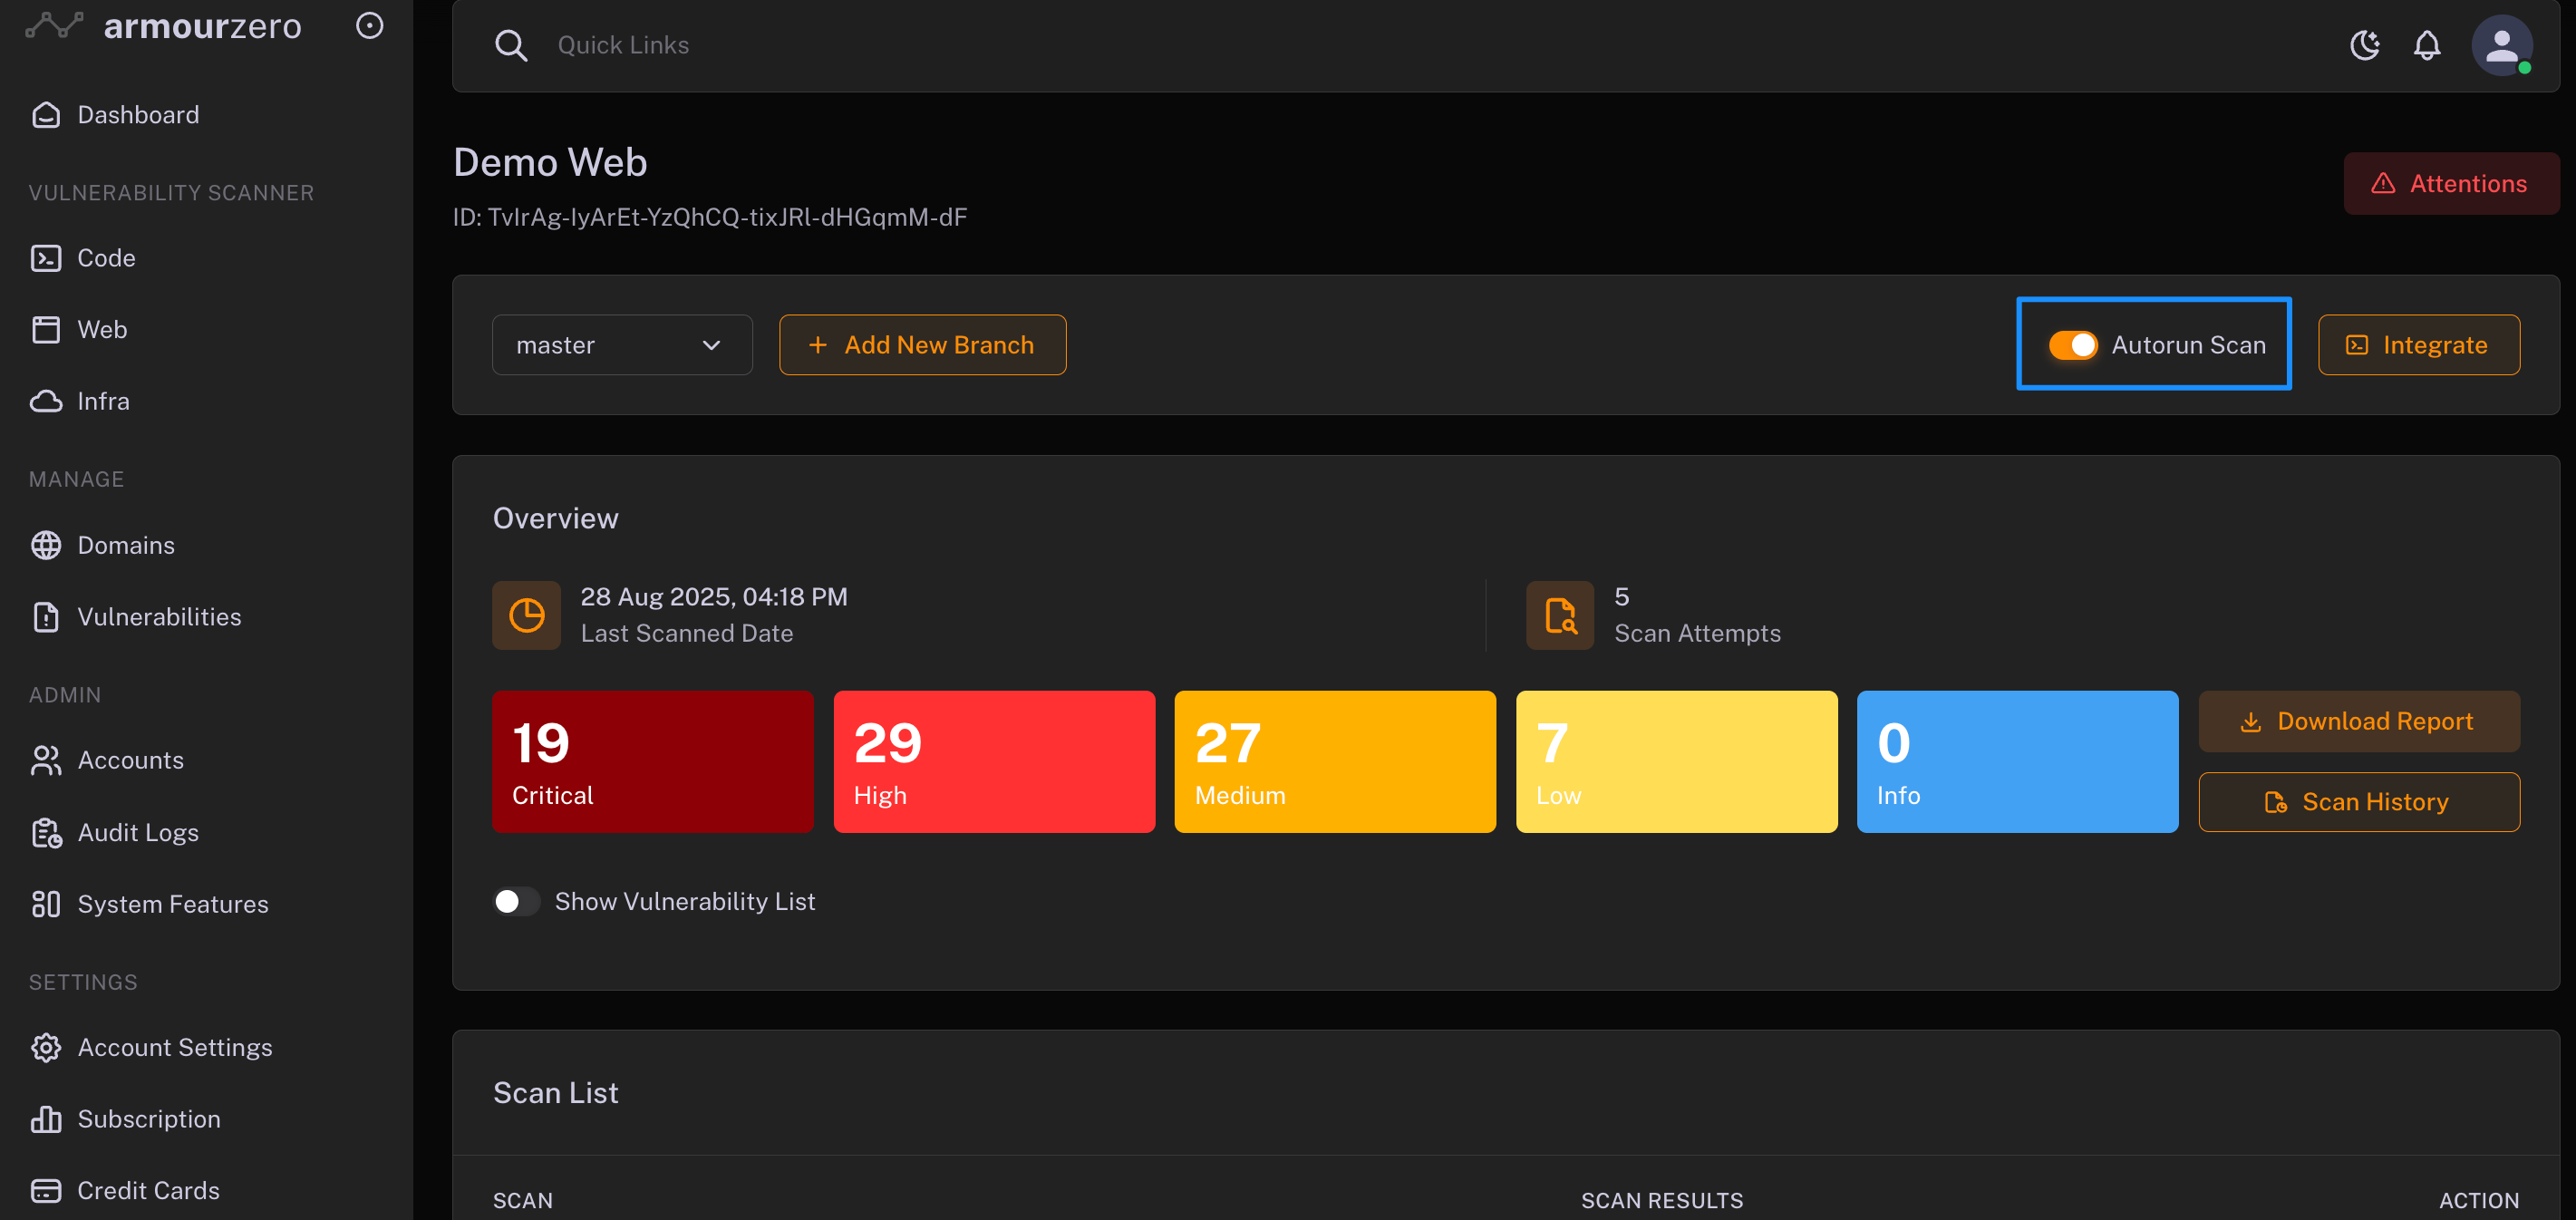Click the Scan Attempts document icon
The width and height of the screenshot is (2576, 1220).
1560,615
